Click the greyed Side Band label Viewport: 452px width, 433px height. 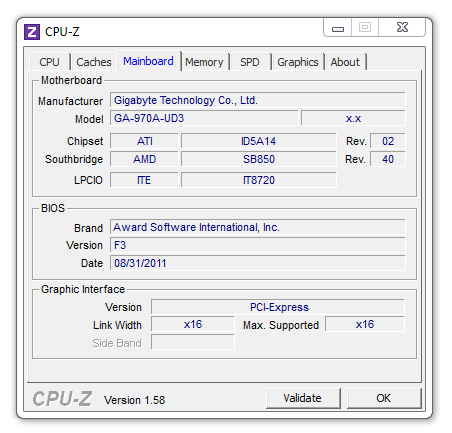(117, 343)
